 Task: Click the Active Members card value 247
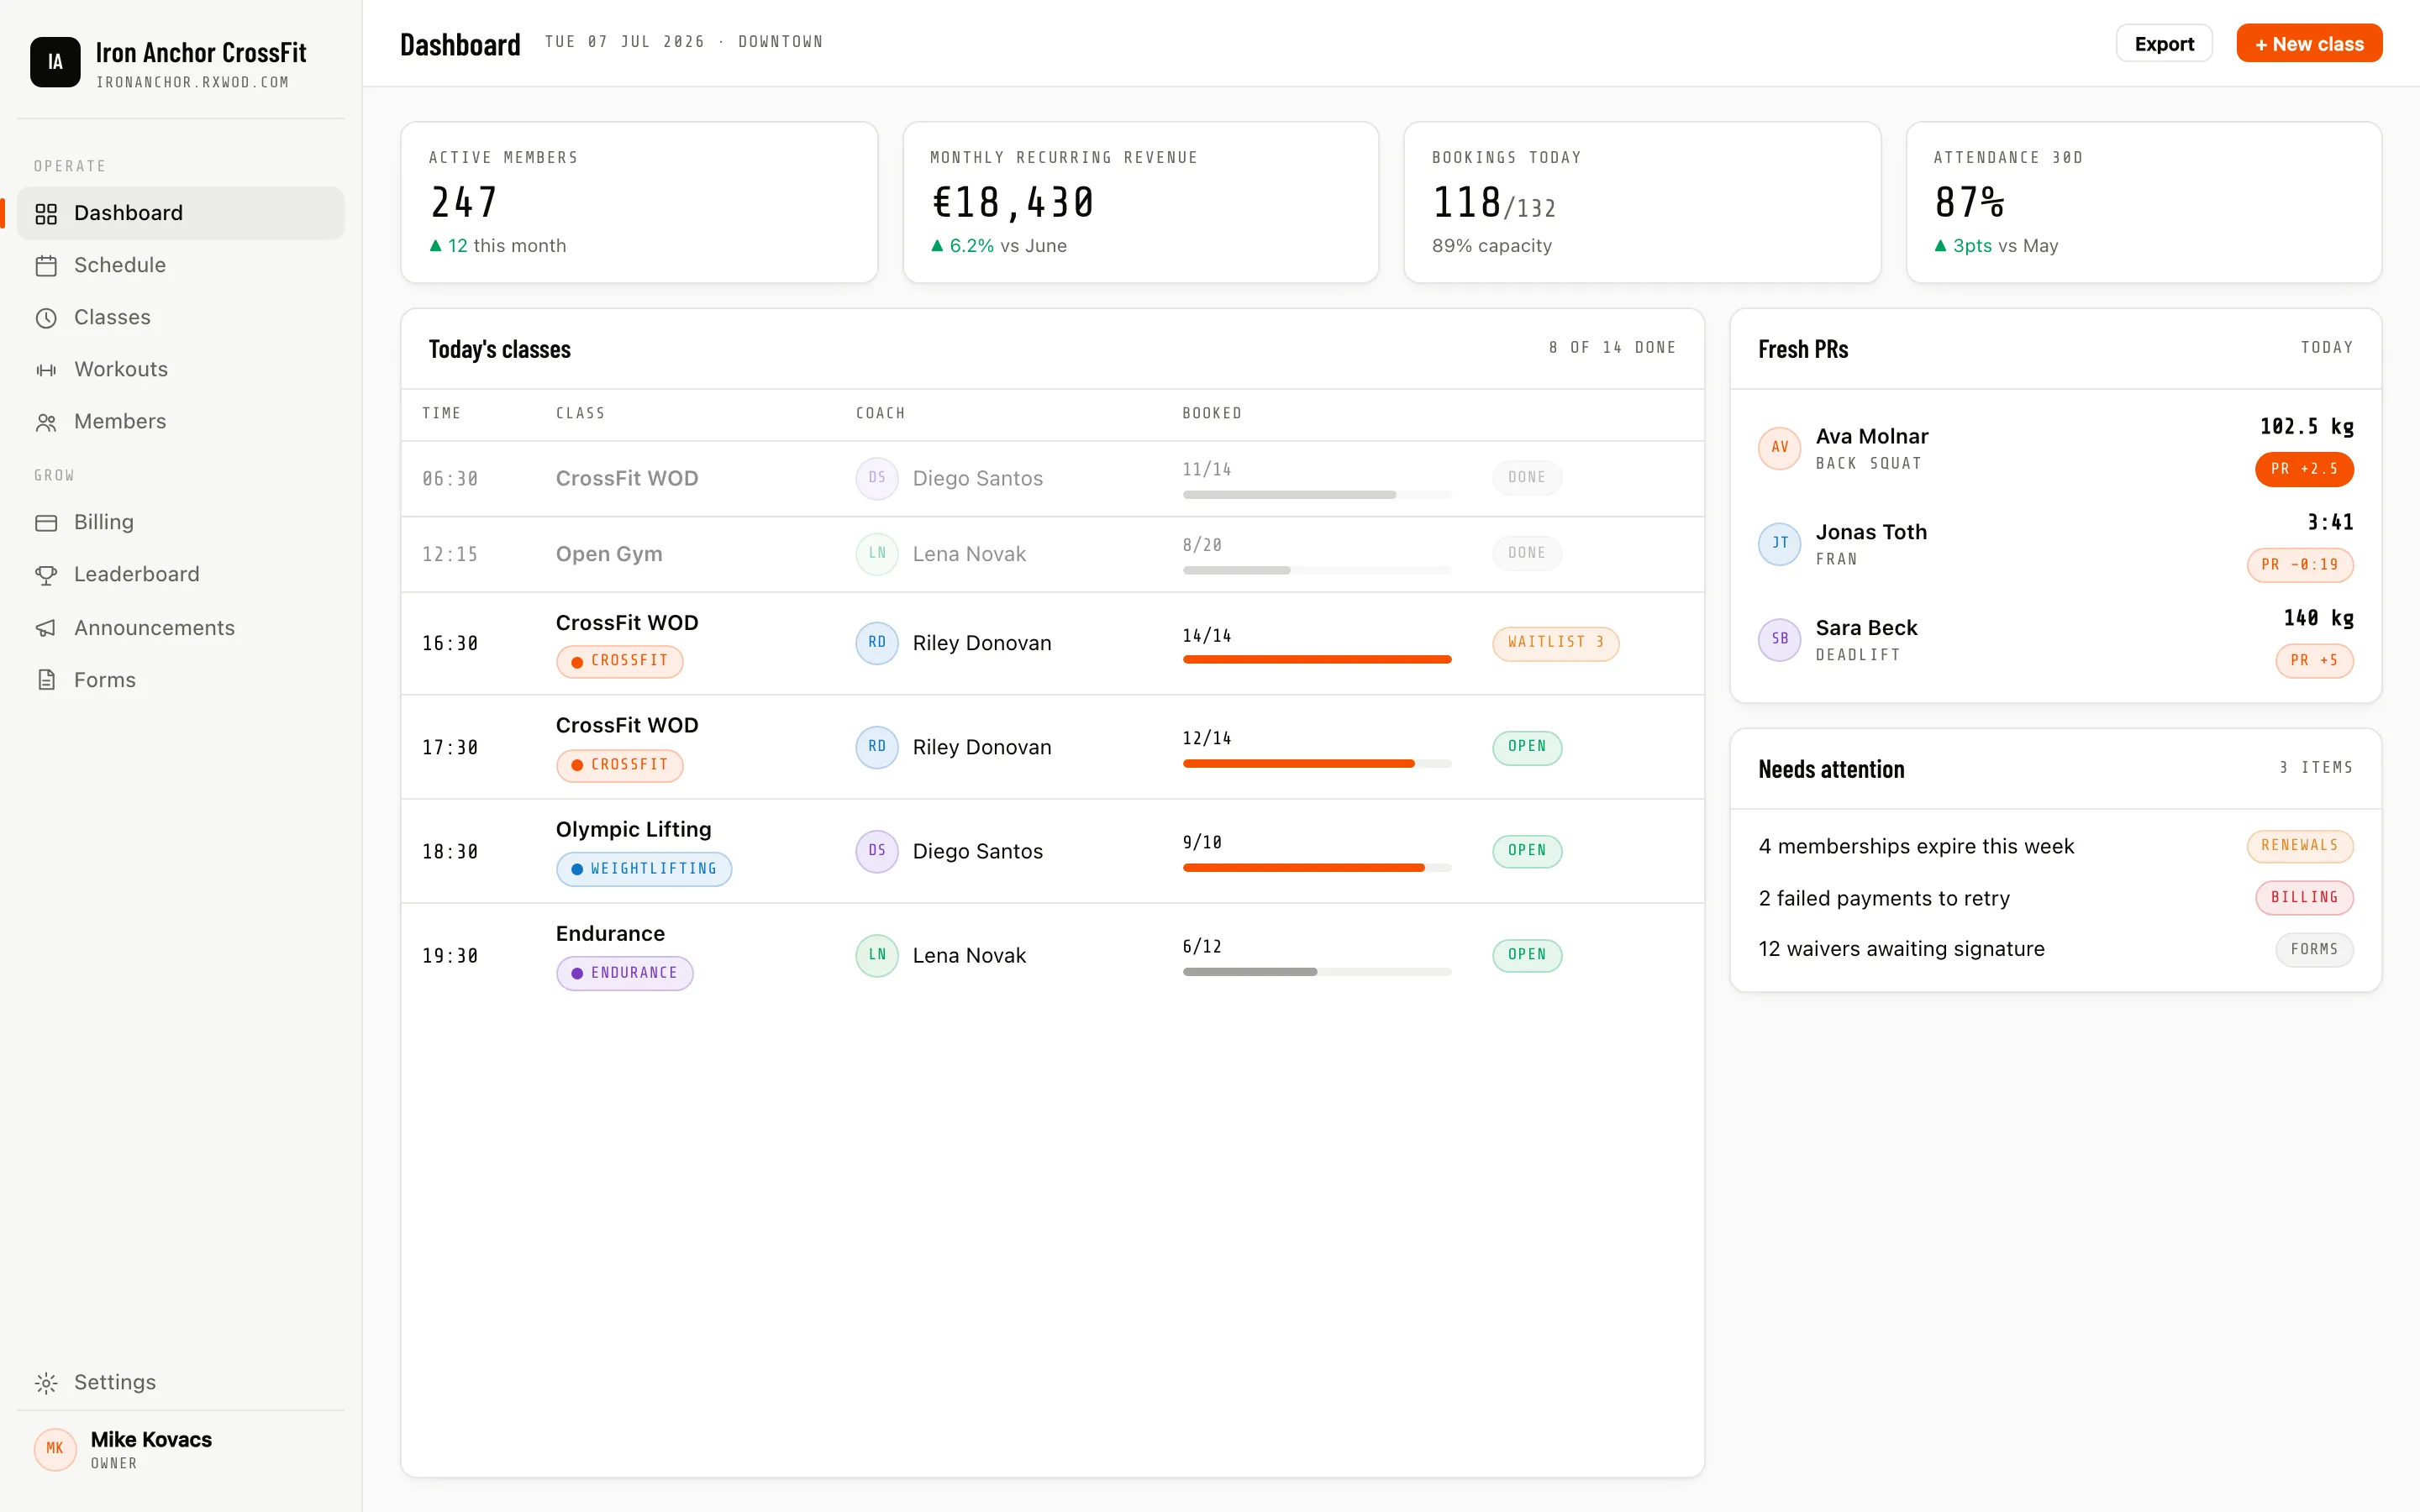[463, 203]
